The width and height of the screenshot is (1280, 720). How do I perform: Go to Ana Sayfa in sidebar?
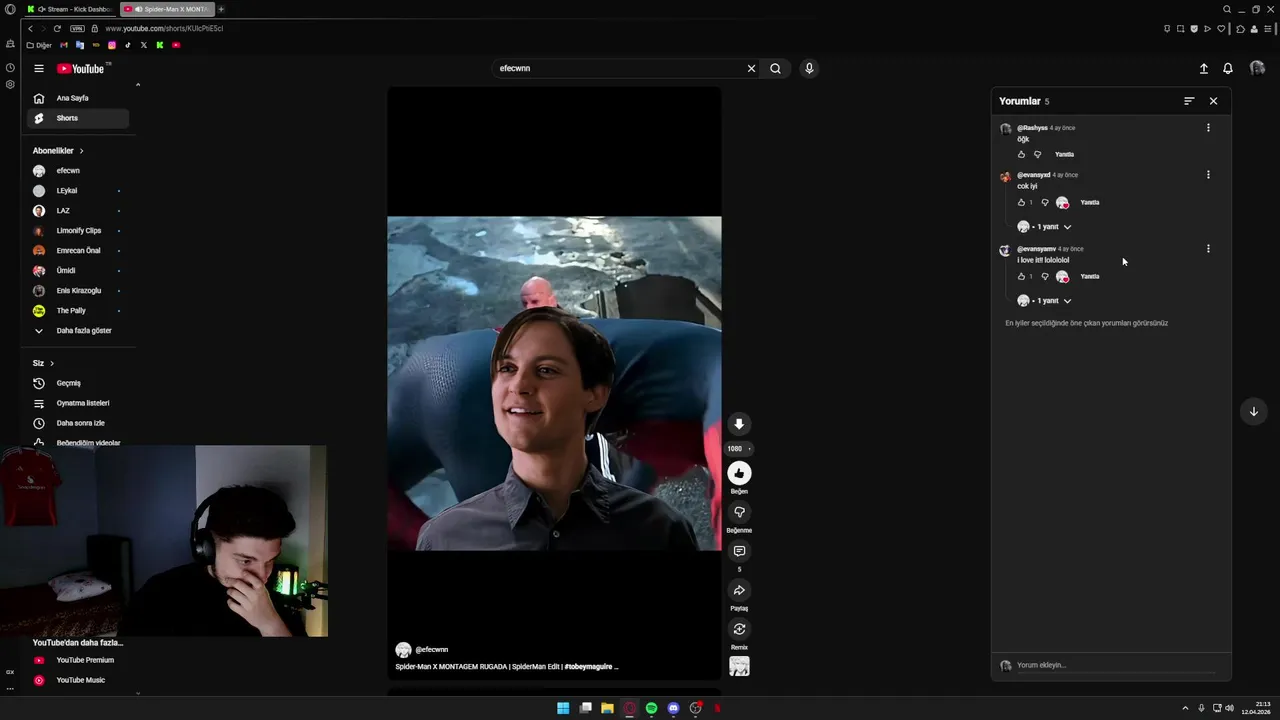(78, 98)
